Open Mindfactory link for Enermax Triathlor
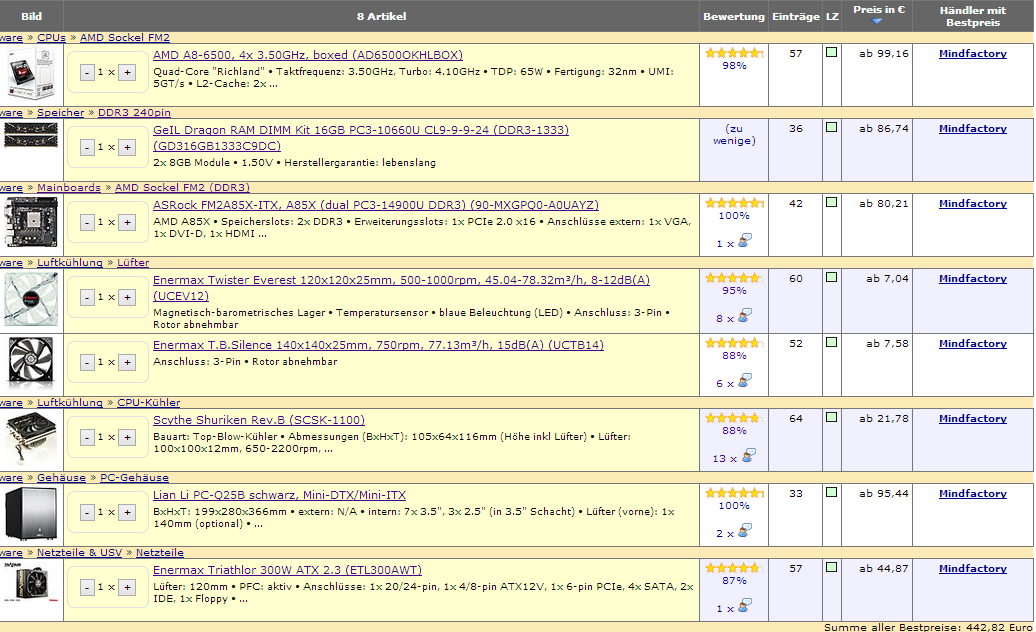This screenshot has height=632, width=1036. pyautogui.click(x=973, y=569)
